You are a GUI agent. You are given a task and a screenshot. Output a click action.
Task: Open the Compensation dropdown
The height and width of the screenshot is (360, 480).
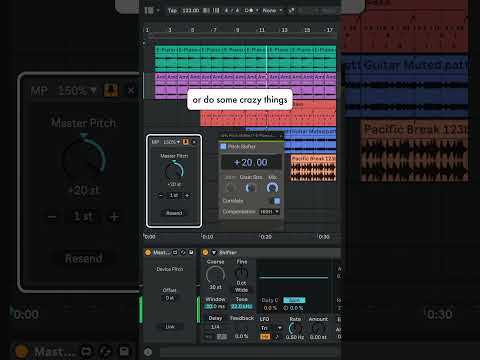click(x=269, y=212)
